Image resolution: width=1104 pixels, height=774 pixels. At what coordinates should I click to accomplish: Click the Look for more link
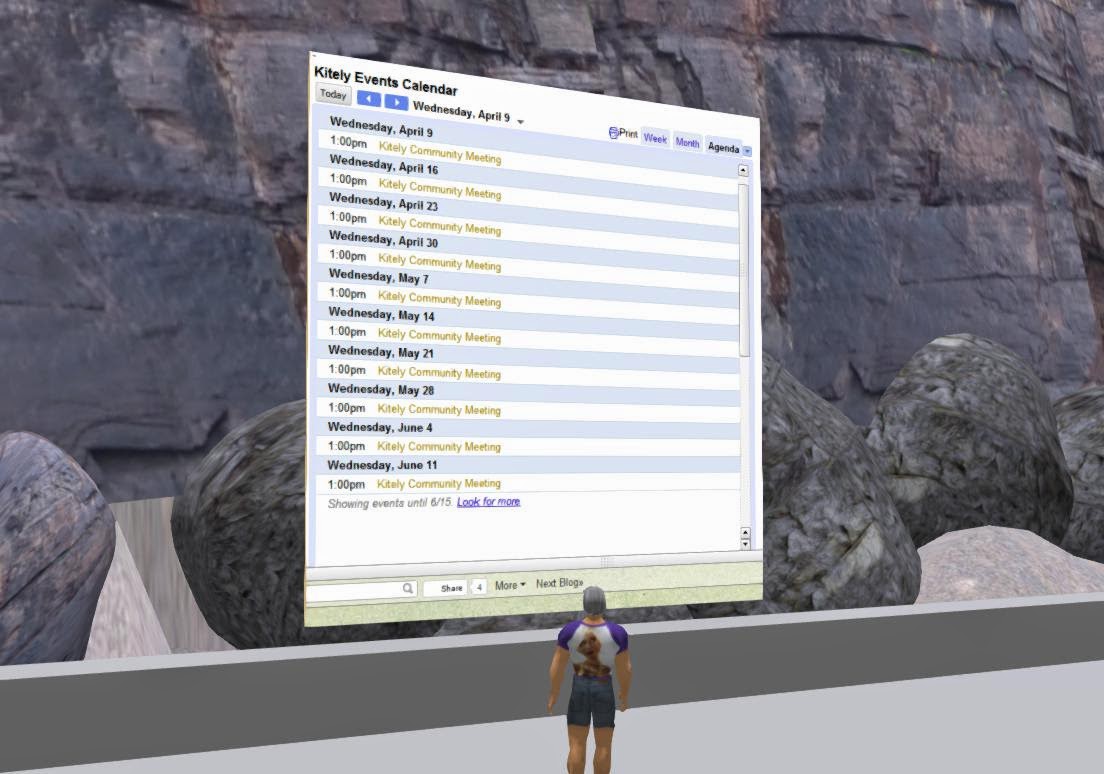[489, 501]
